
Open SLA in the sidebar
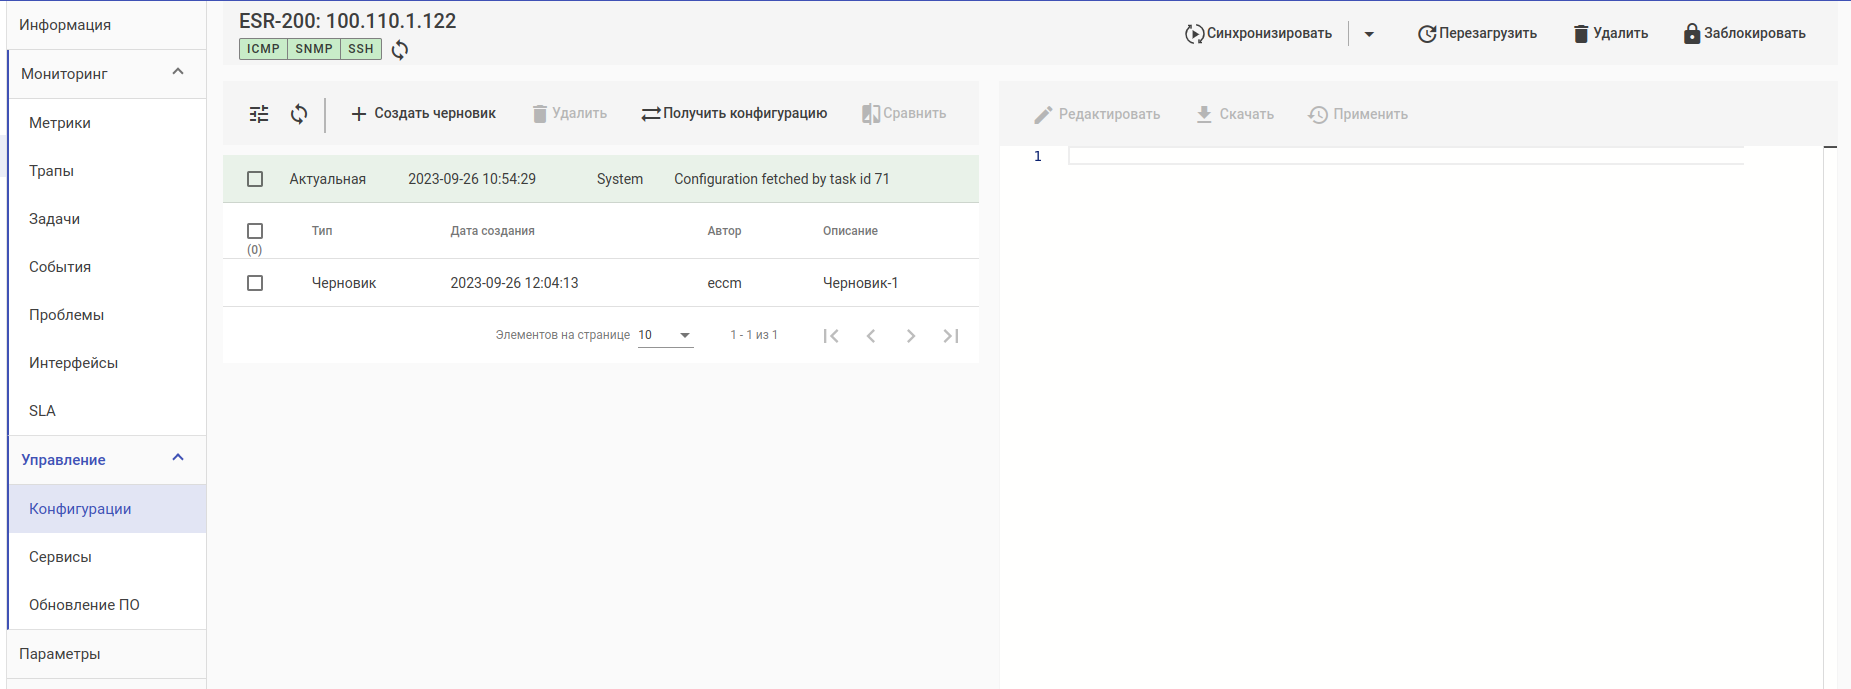pyautogui.click(x=107, y=411)
